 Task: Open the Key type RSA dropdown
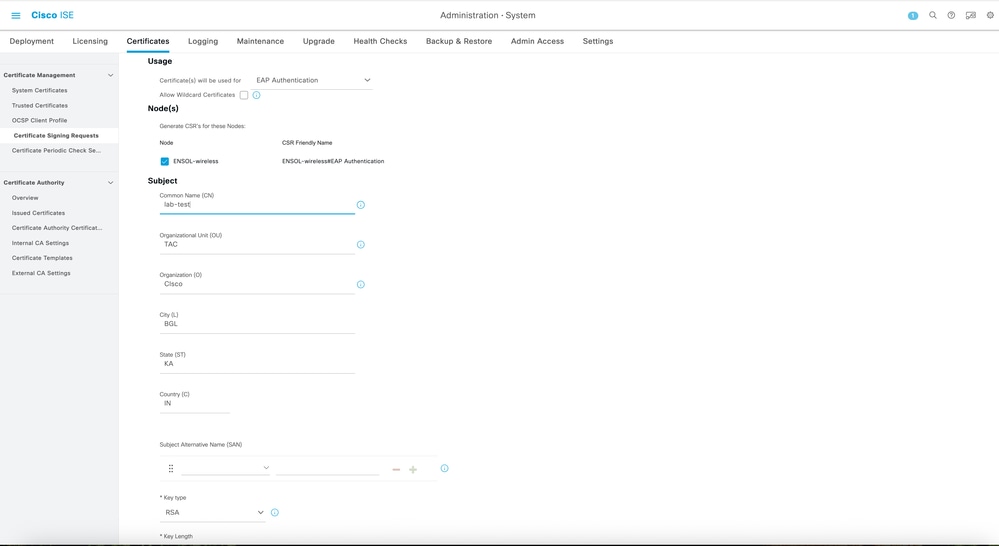click(212, 512)
